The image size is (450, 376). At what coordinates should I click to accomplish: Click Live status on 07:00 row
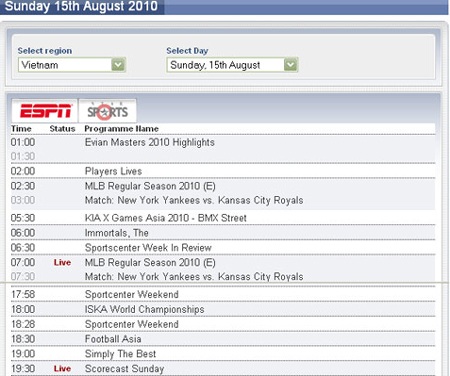click(x=62, y=263)
